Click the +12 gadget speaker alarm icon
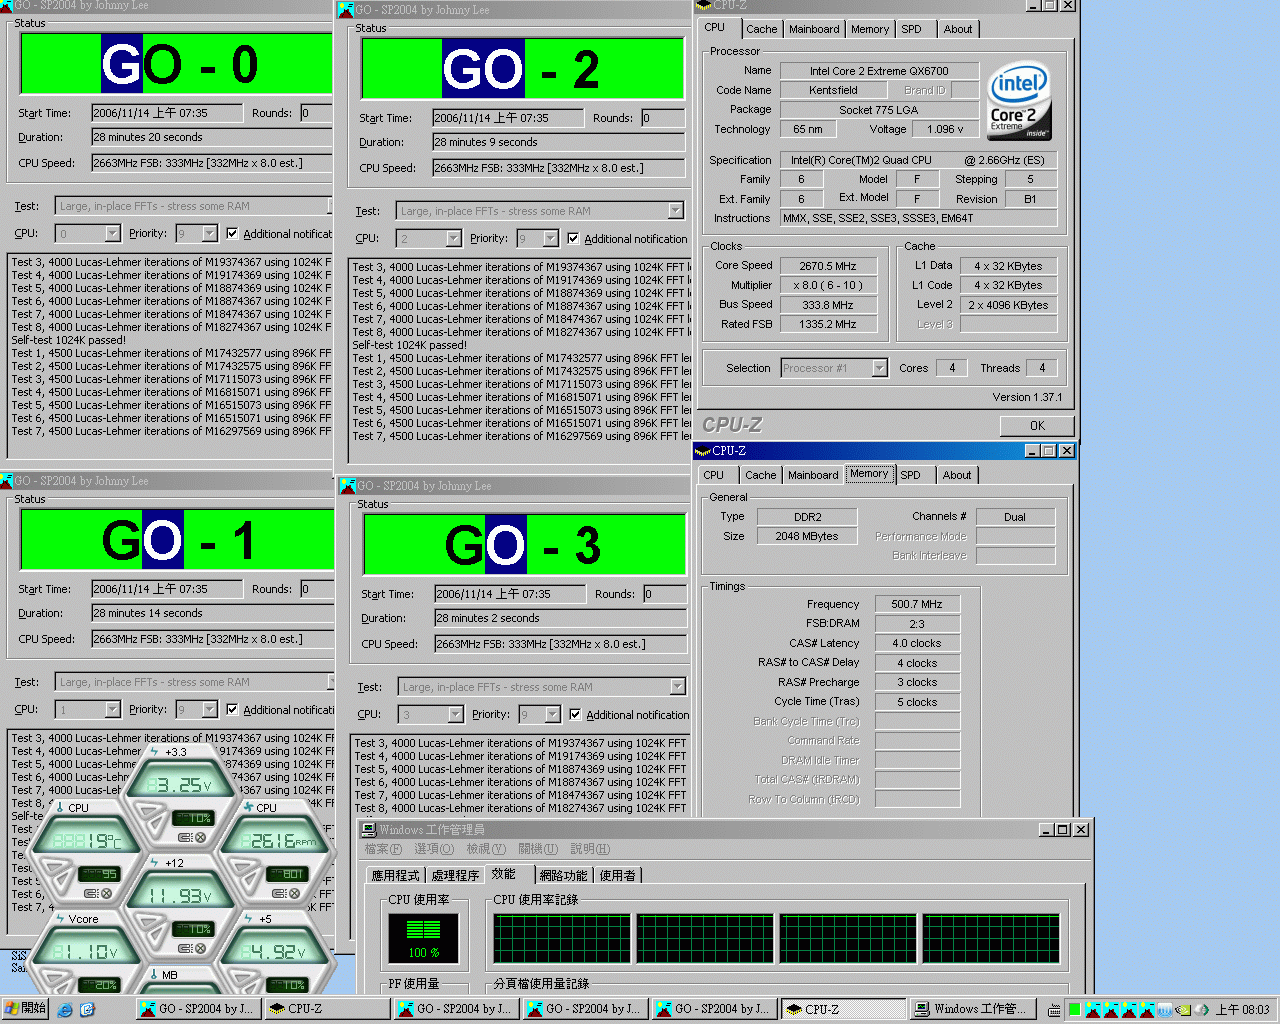The height and width of the screenshot is (1024, 1280). click(185, 948)
